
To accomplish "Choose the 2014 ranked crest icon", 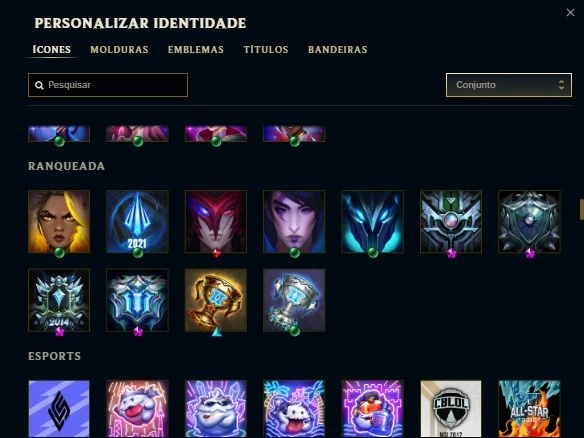I will tap(59, 300).
